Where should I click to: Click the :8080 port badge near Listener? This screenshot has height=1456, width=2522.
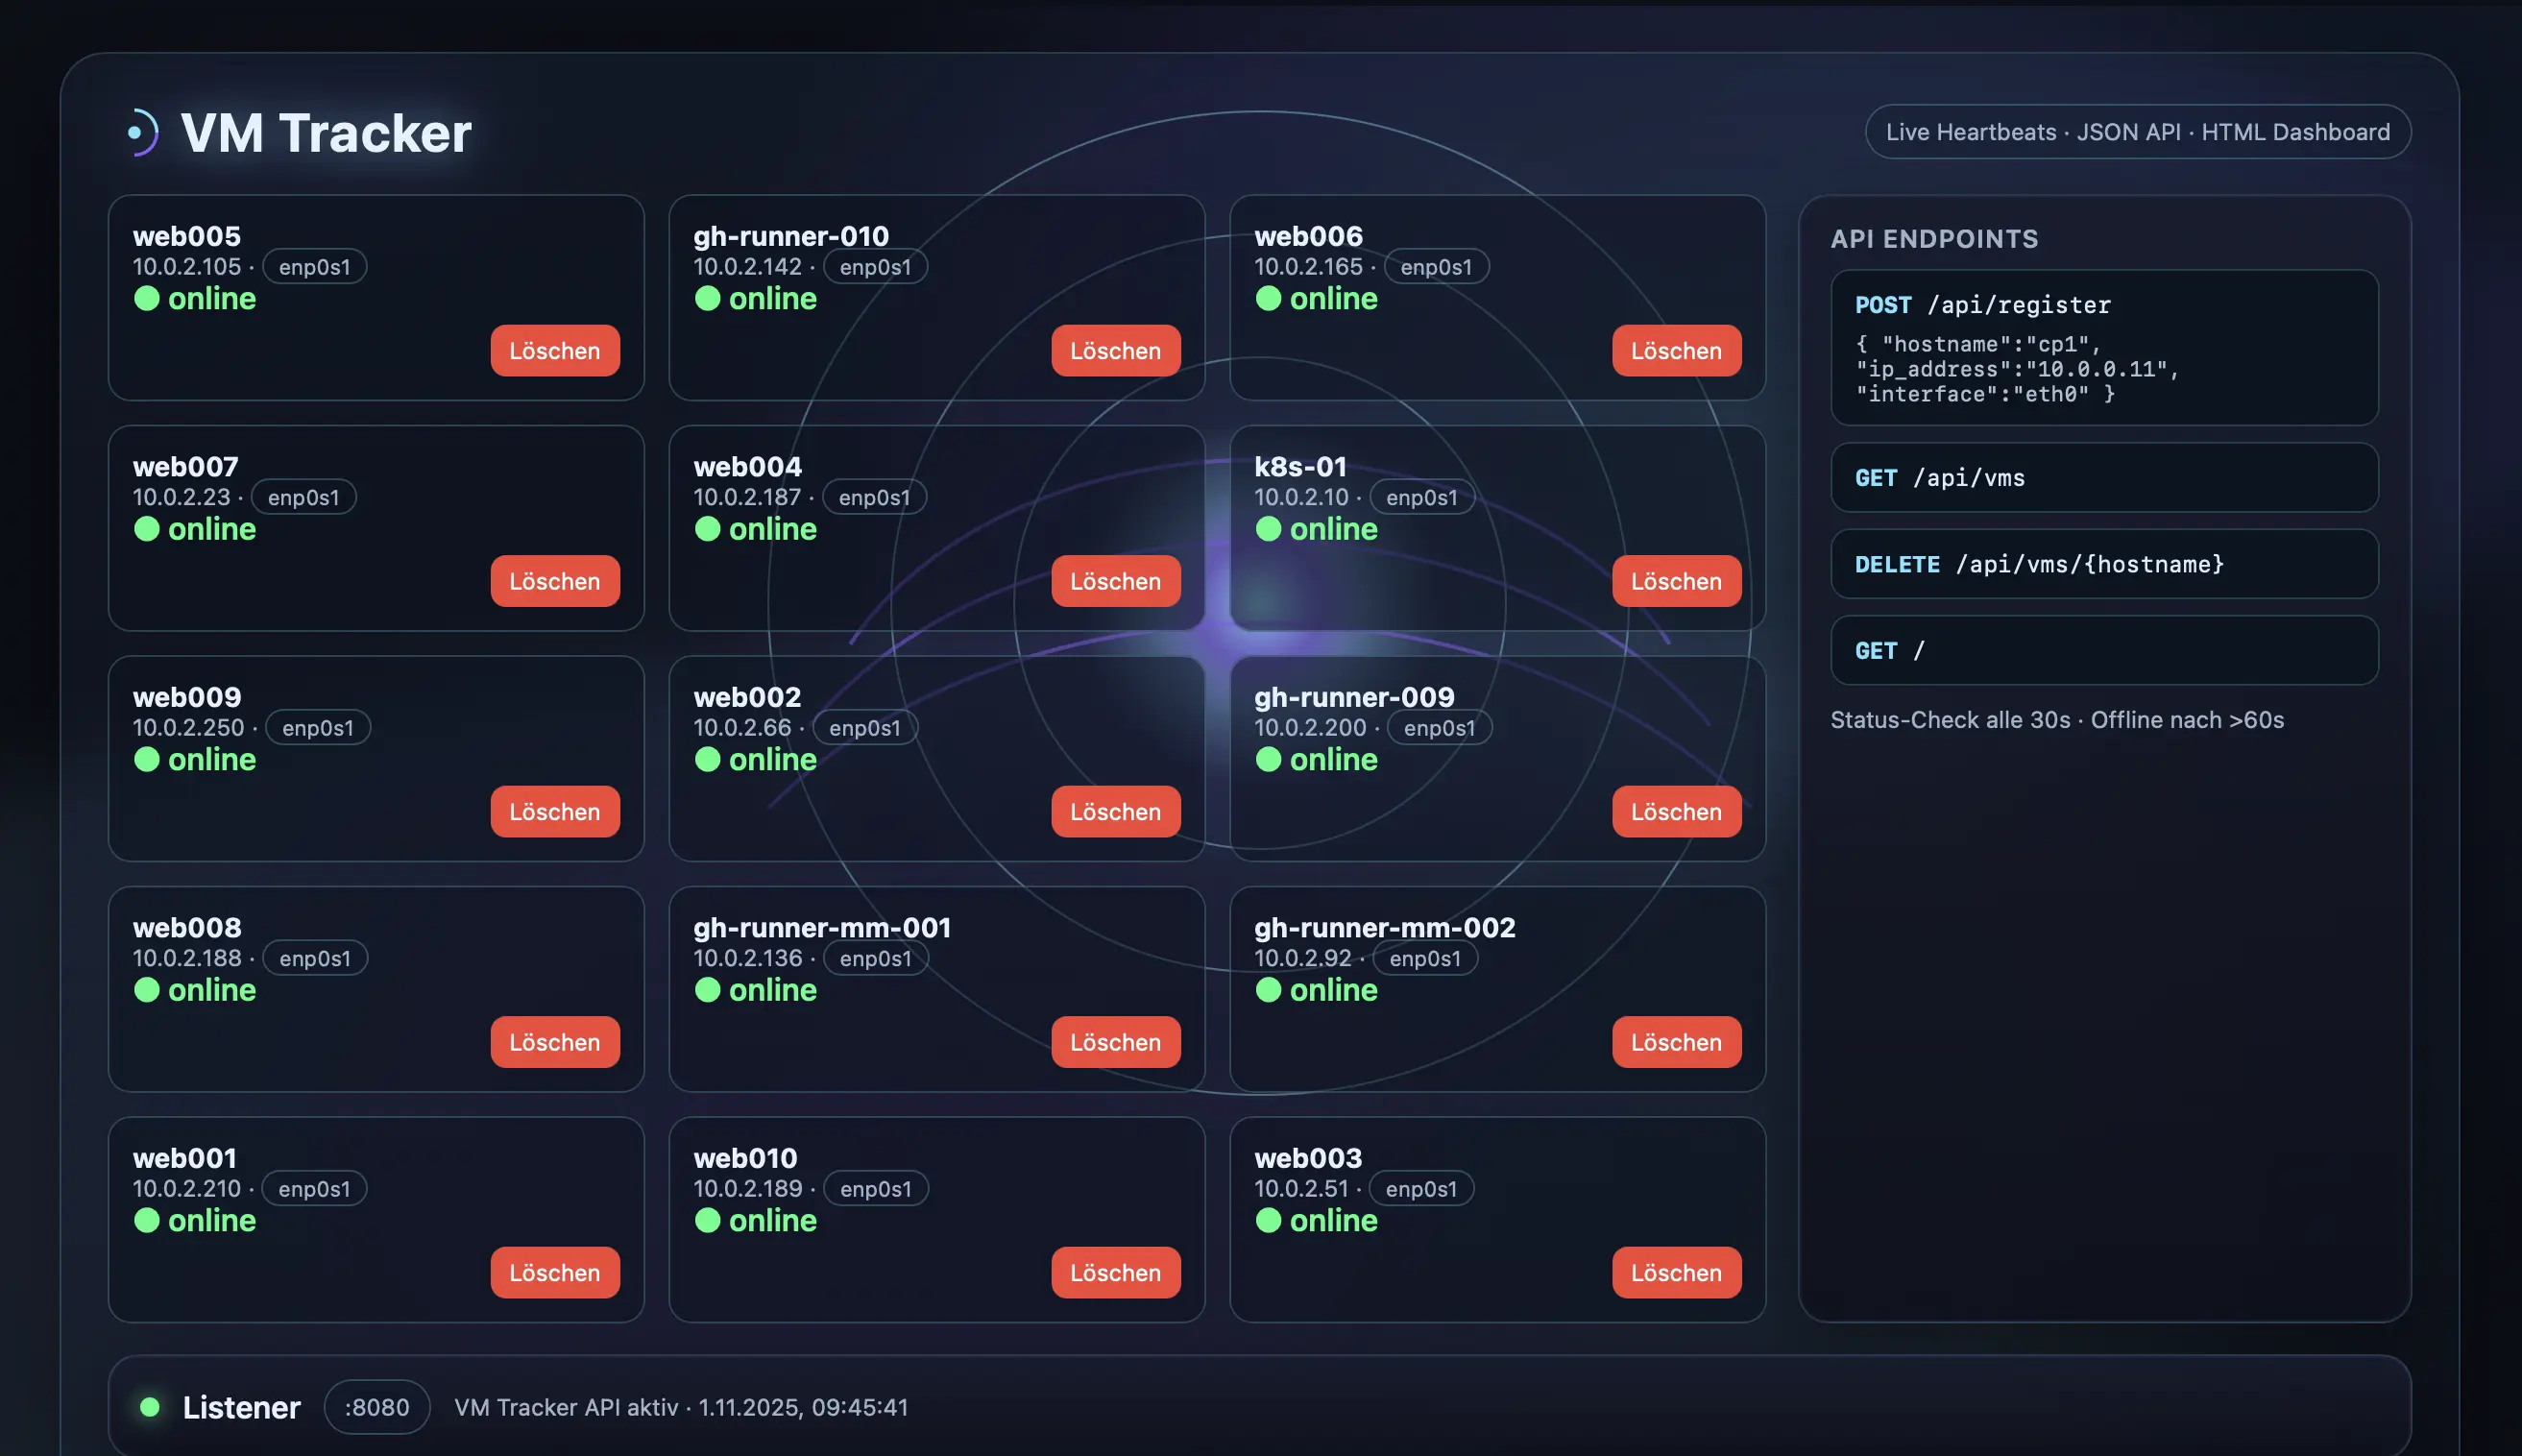pos(377,1407)
